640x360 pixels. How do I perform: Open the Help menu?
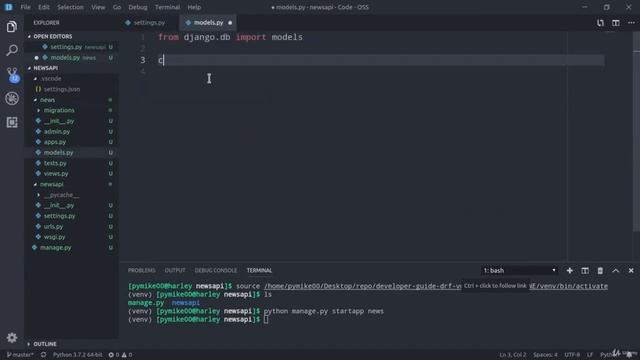pyautogui.click(x=194, y=7)
